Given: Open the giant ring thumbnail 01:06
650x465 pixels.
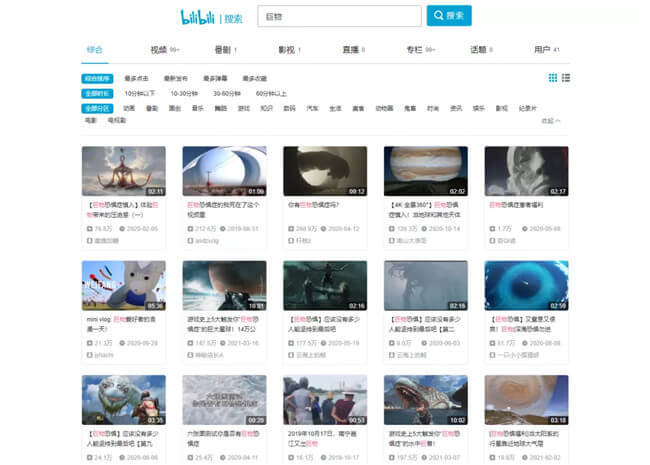Looking at the screenshot, I should [x=224, y=171].
